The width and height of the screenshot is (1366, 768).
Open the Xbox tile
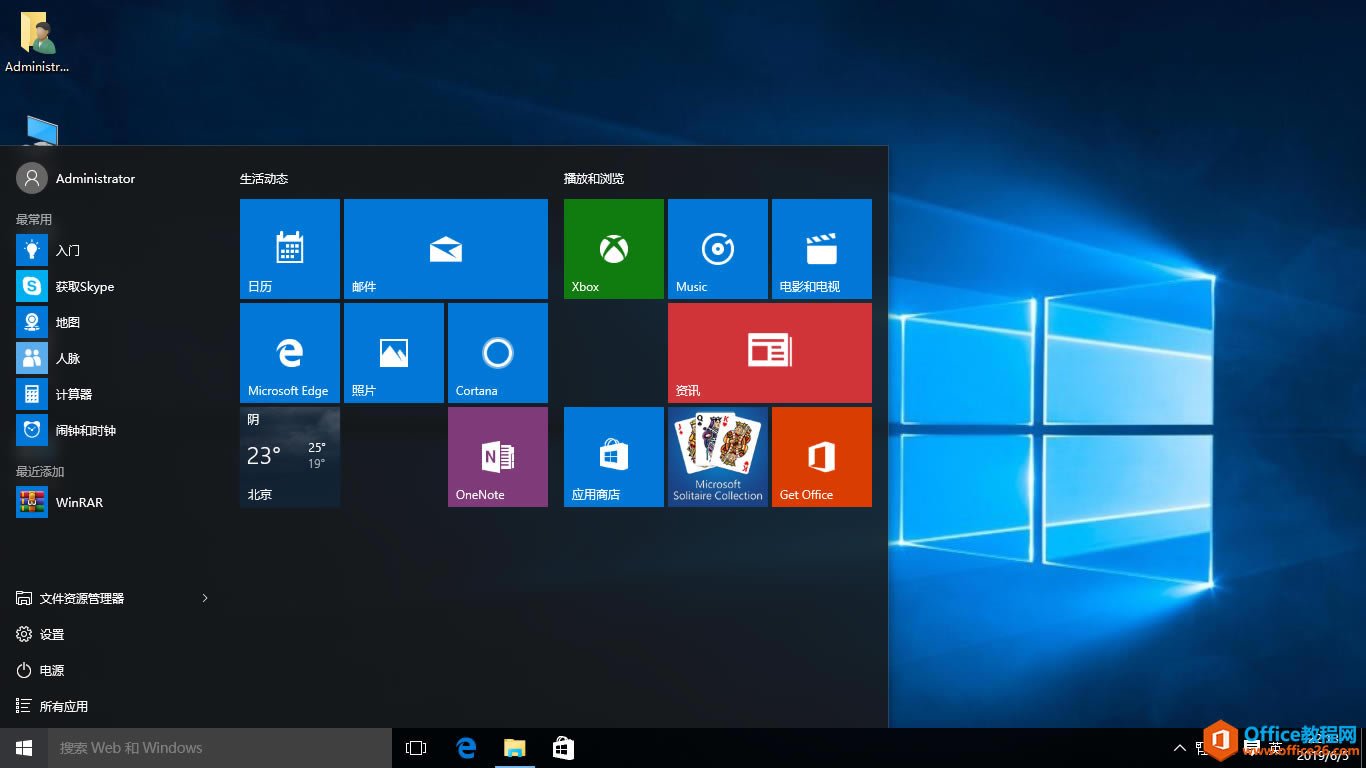pos(614,249)
